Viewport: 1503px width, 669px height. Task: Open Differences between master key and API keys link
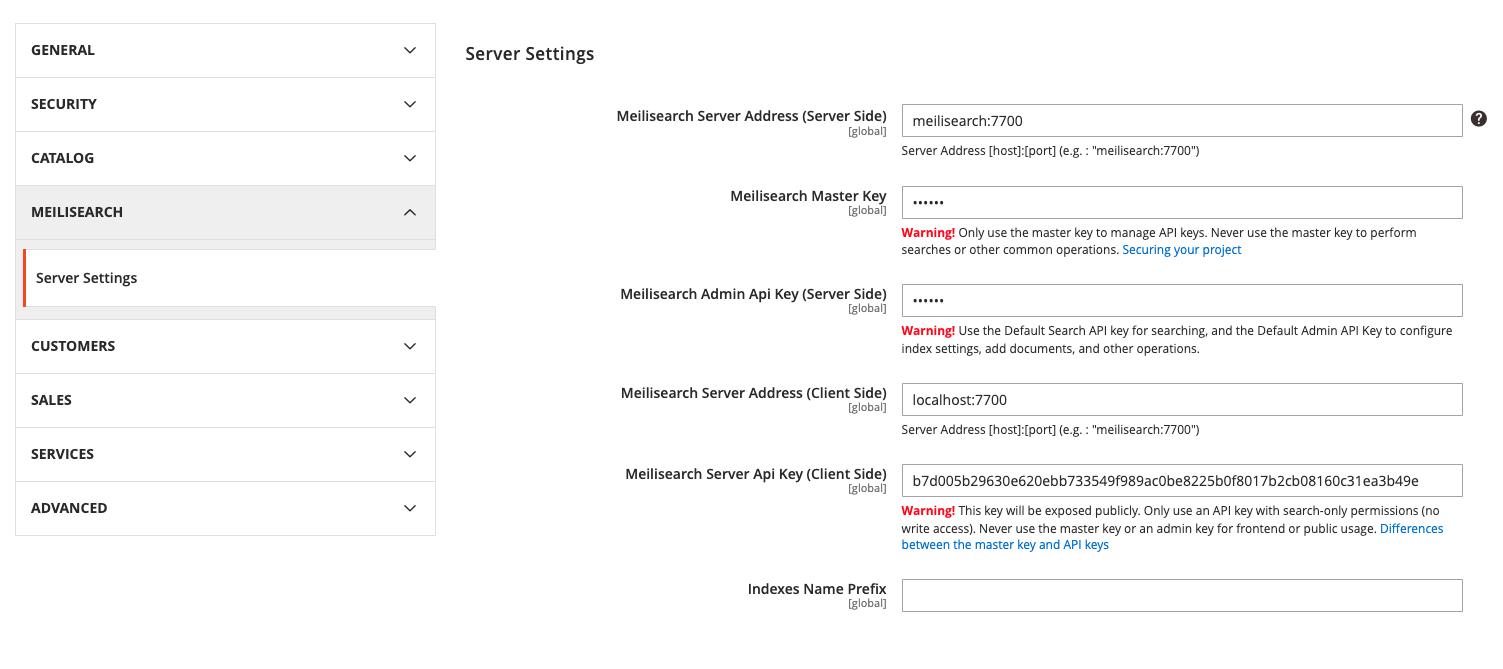pos(1172,537)
